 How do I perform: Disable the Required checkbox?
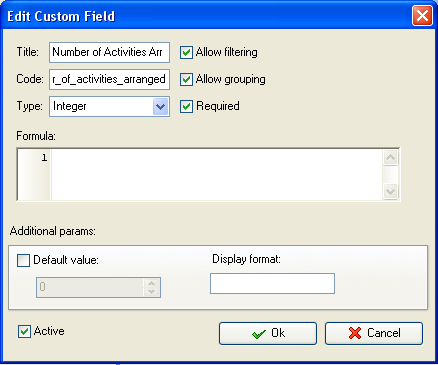pyautogui.click(x=186, y=106)
